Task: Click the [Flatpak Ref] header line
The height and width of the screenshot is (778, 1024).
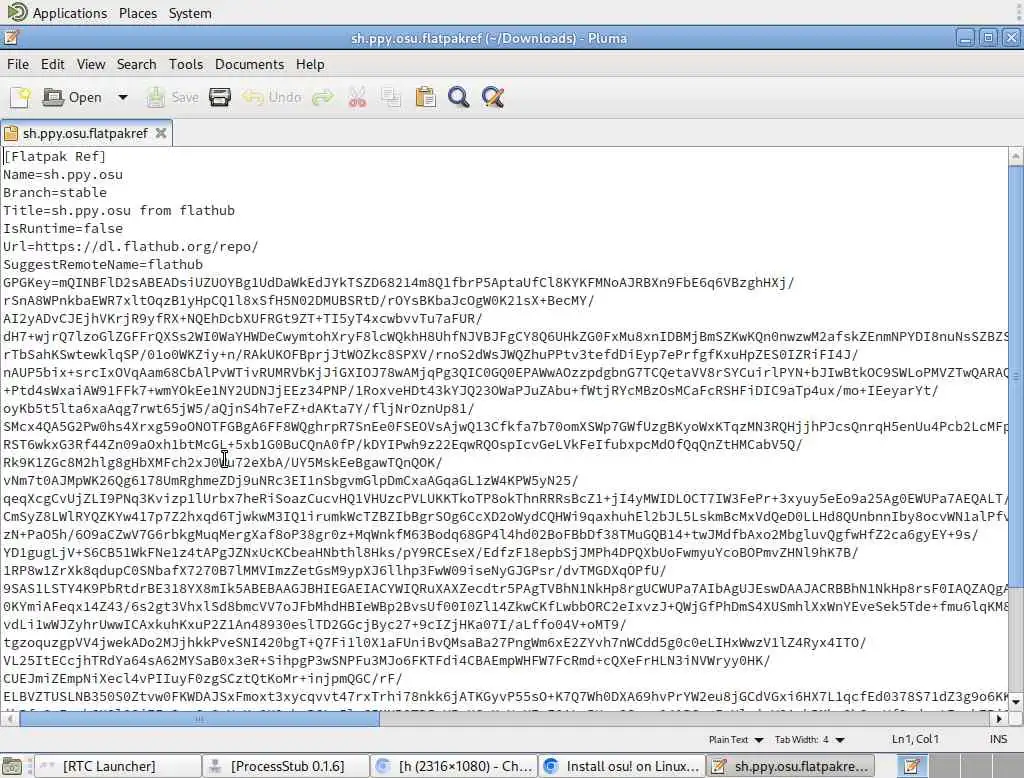Action: [54, 157]
